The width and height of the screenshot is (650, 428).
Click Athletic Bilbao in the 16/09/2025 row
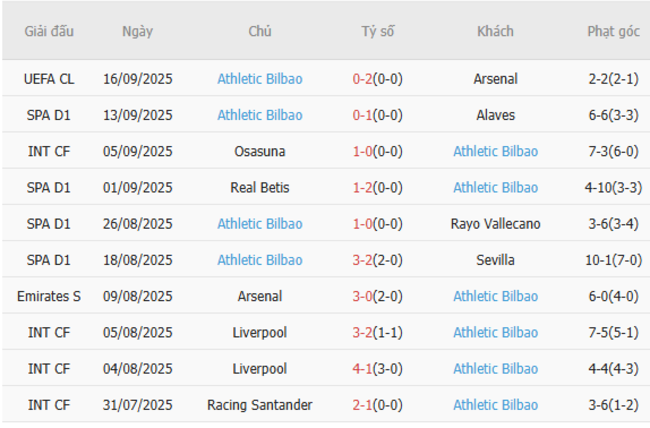coord(260,79)
